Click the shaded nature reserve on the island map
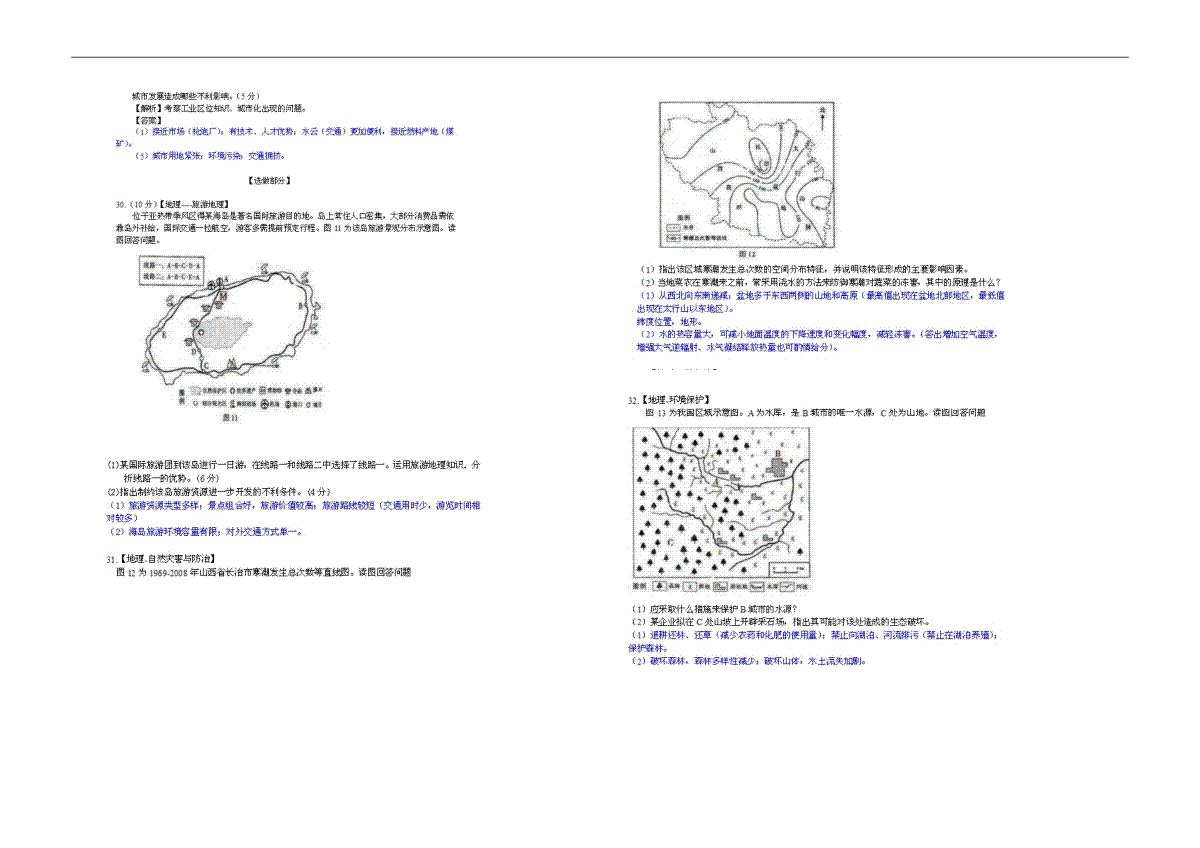The height and width of the screenshot is (848, 1200). click(x=222, y=331)
